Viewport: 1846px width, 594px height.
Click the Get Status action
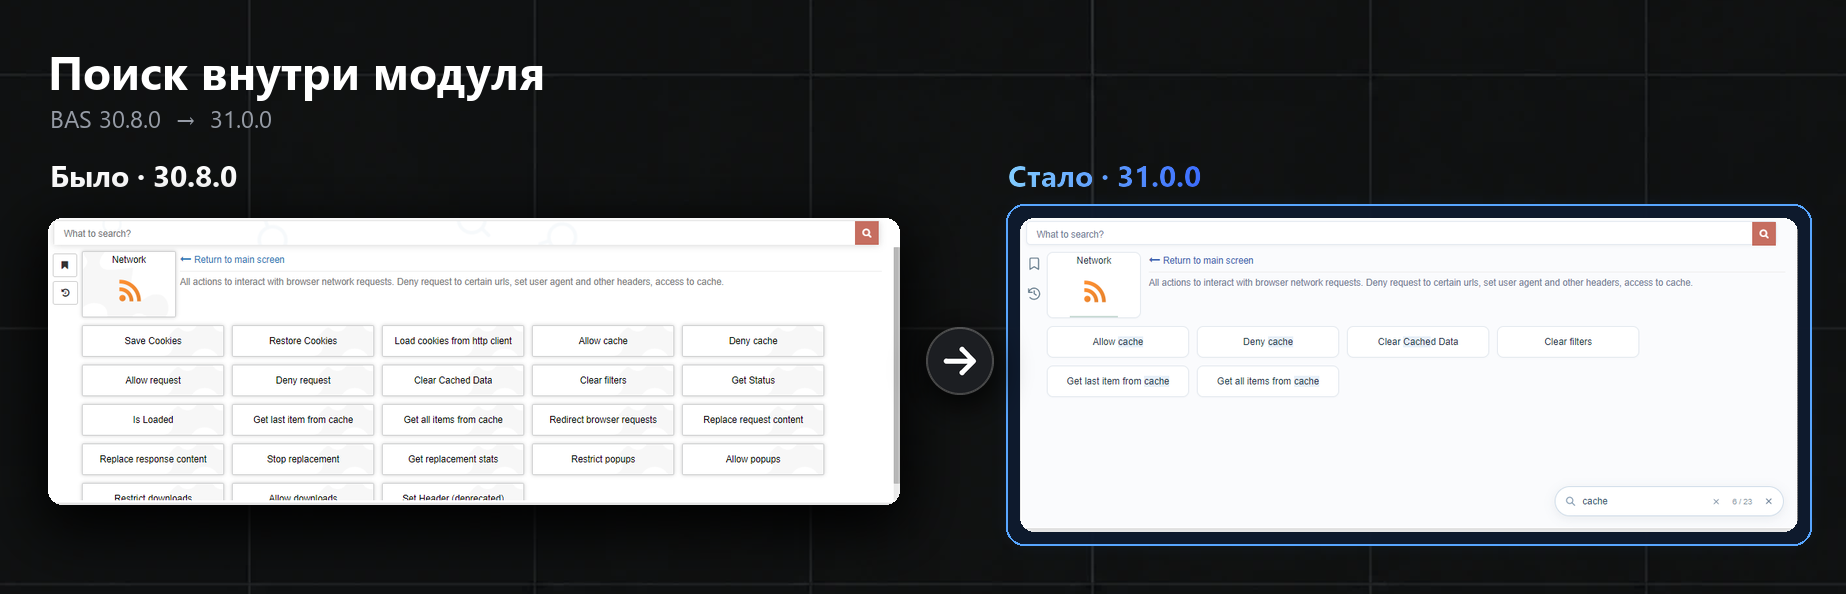point(753,380)
